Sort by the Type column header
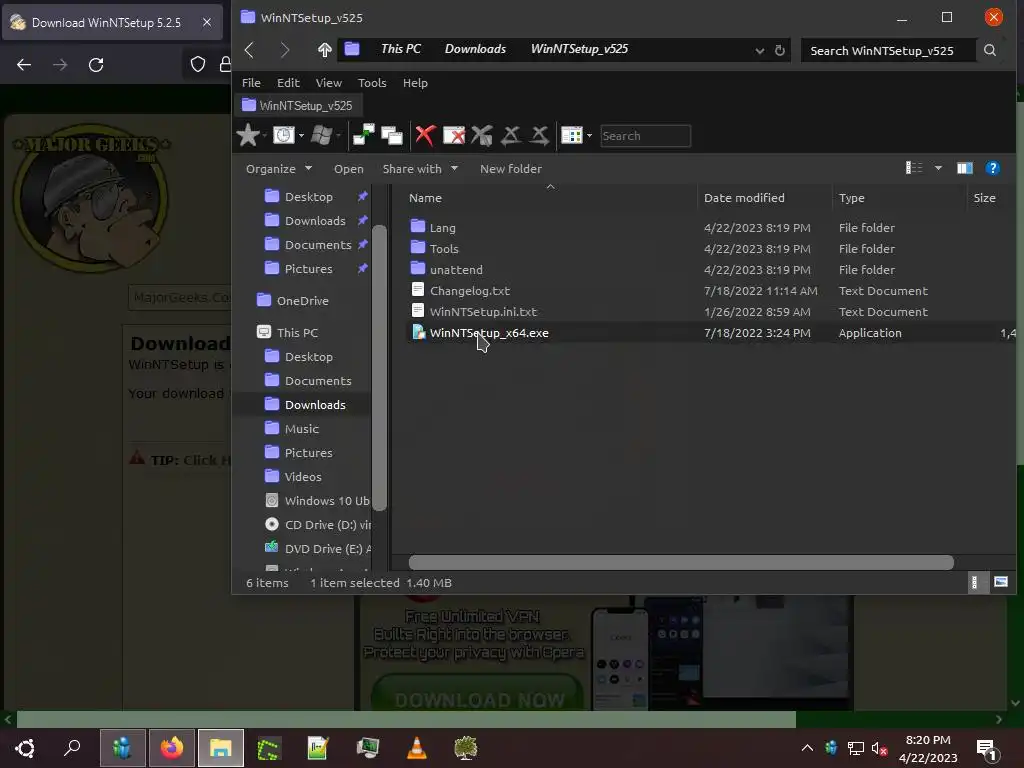 [852, 198]
